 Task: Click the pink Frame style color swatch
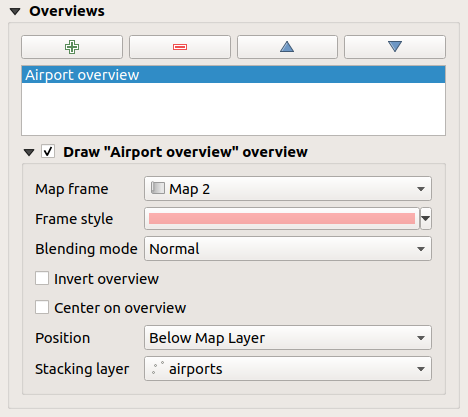282,219
